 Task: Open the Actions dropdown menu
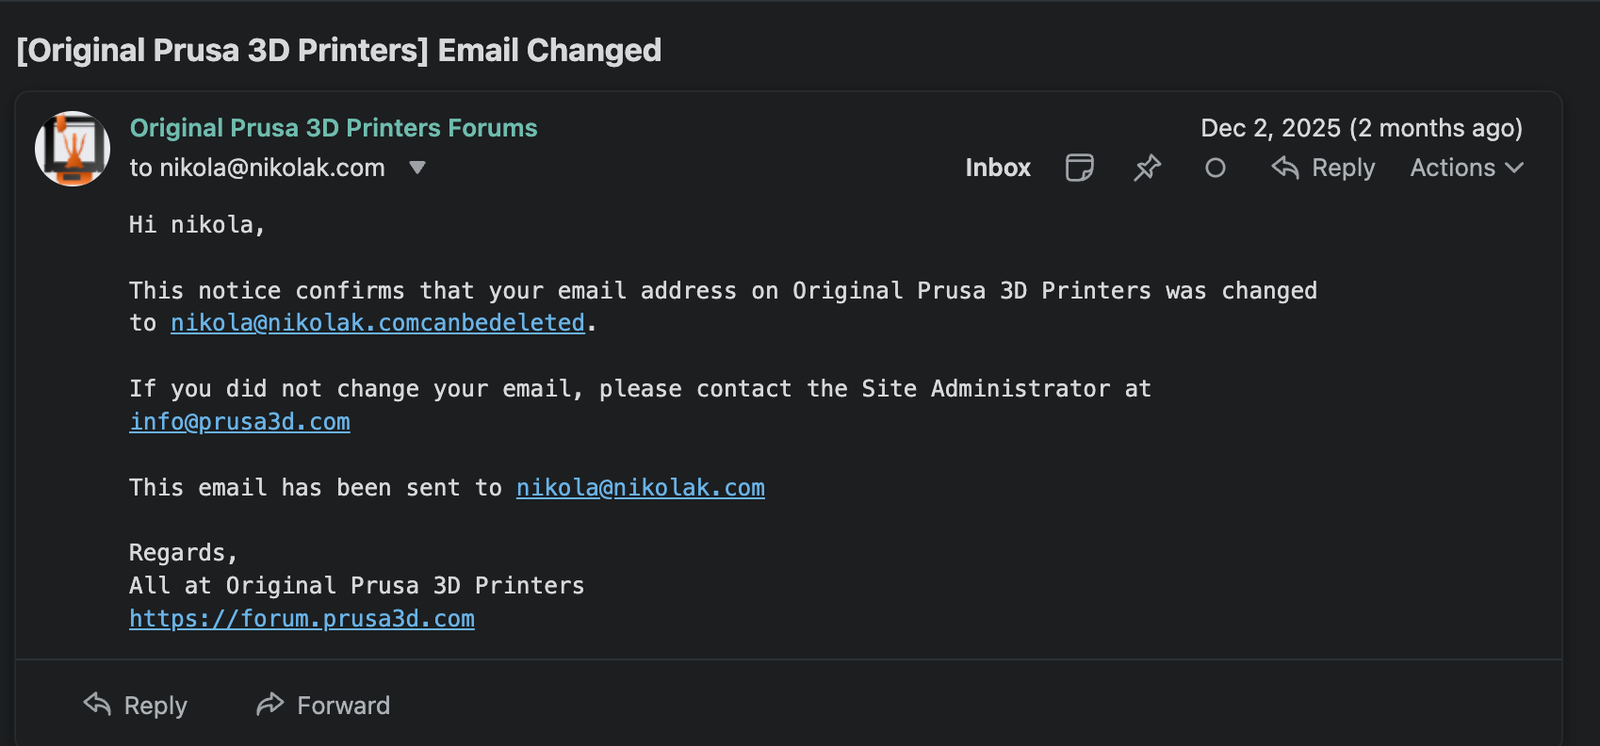[x=1452, y=168]
